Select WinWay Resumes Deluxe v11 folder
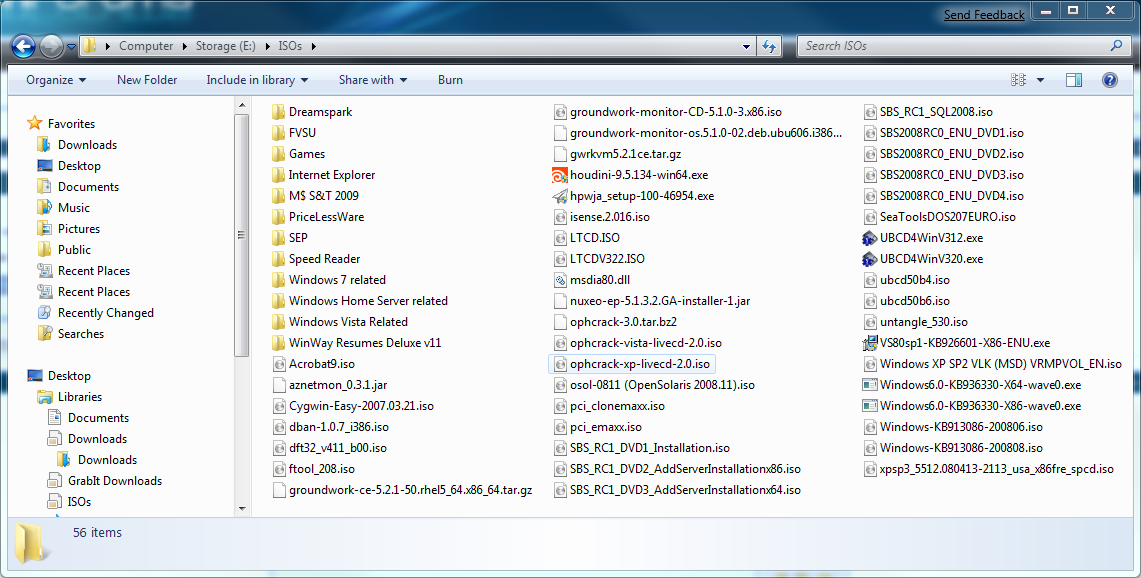Screen dimensions: 1141x578 click(365, 343)
